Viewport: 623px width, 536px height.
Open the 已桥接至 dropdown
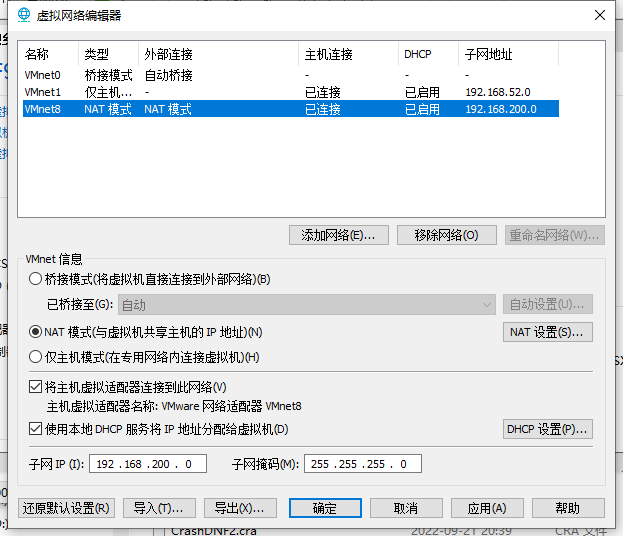coord(307,305)
